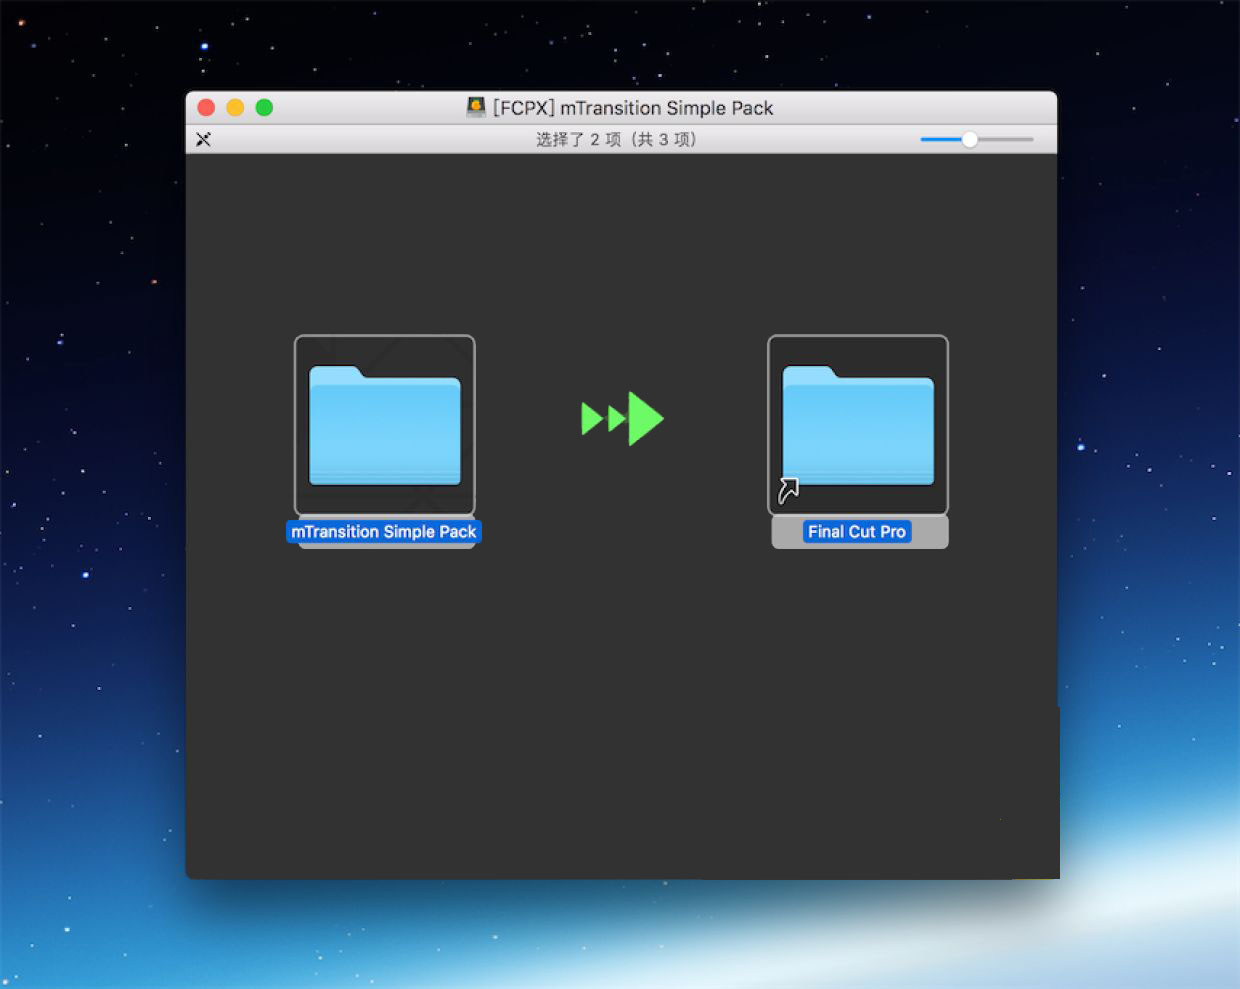Click the customize toolbar icon under the title bar
This screenshot has height=989, width=1240.
coord(203,139)
